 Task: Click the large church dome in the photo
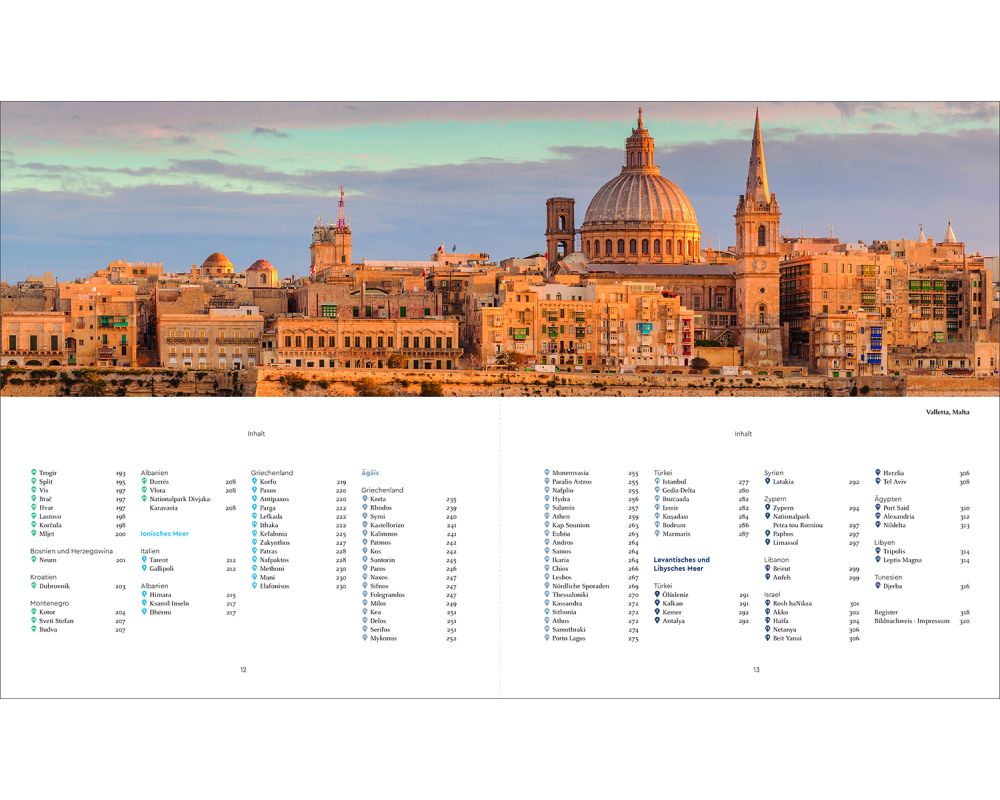point(640,200)
